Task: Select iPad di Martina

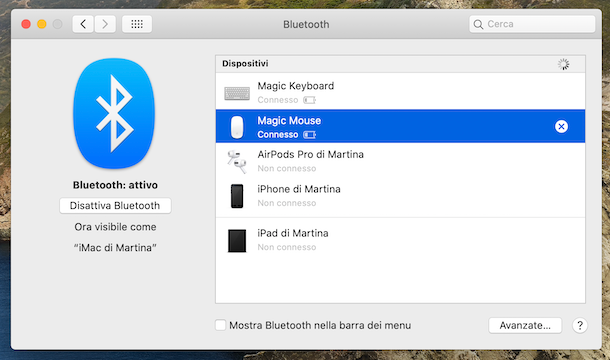Action: 400,240
